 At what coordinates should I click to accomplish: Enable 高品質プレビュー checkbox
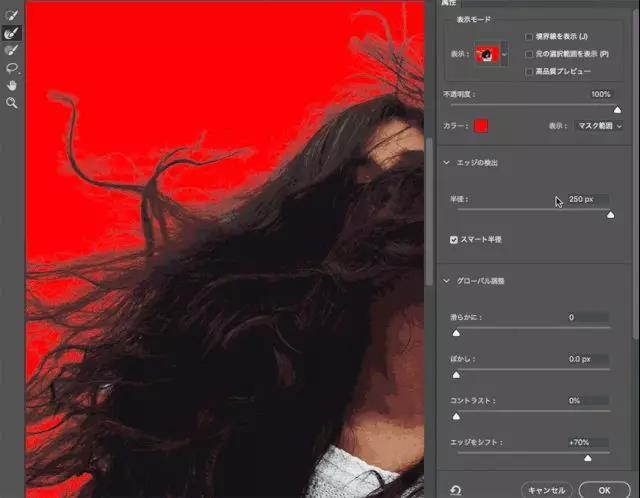coord(529,71)
